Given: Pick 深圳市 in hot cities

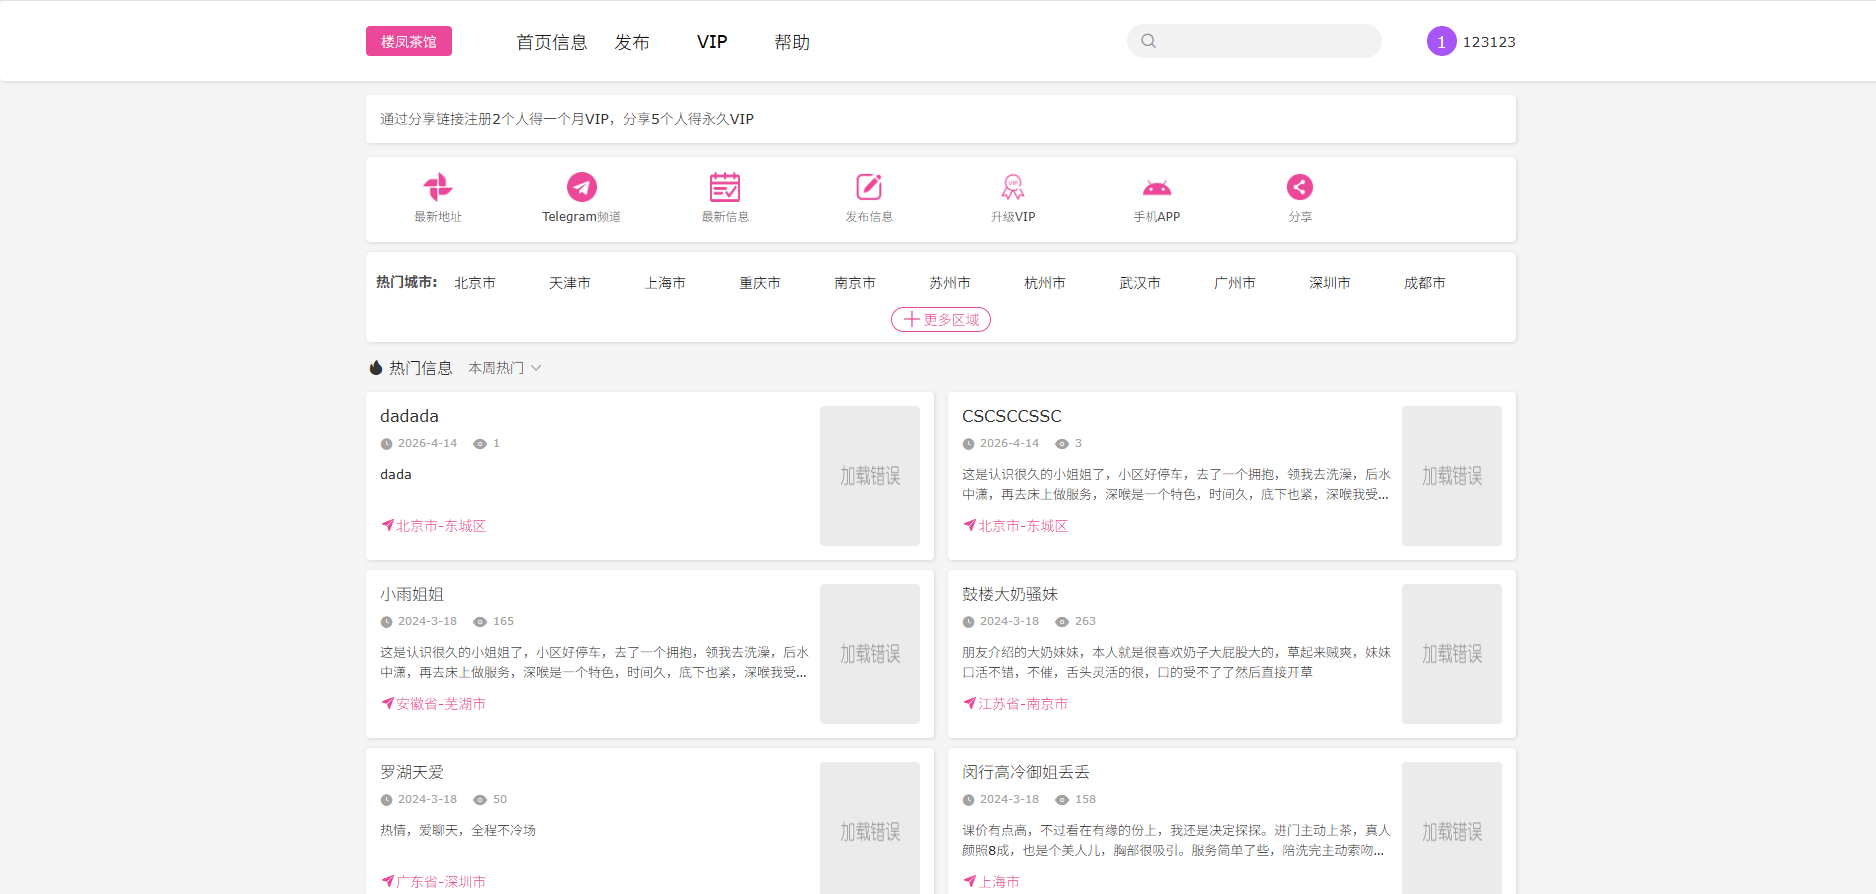Looking at the screenshot, I should click(1330, 283).
